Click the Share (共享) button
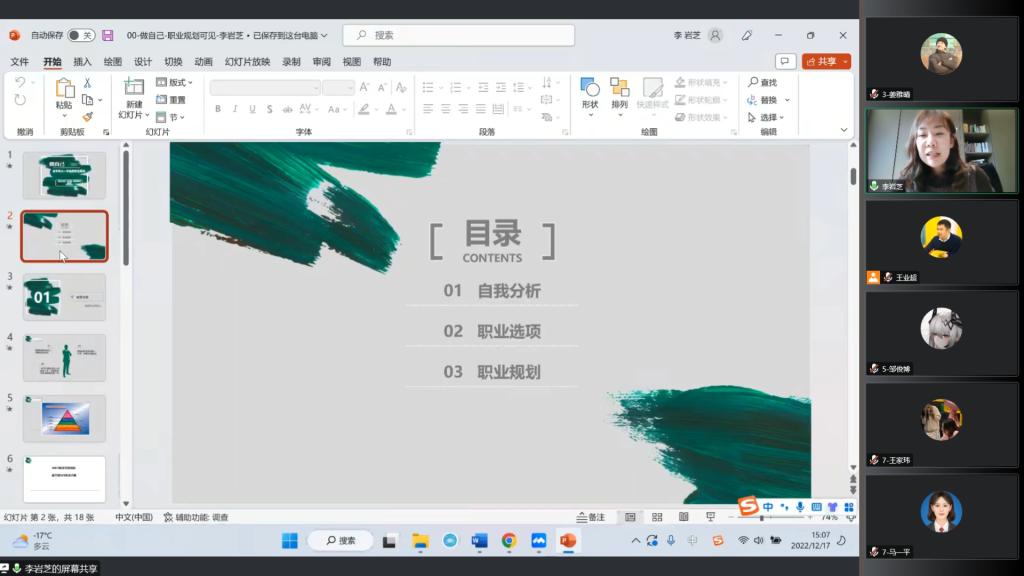The width and height of the screenshot is (1024, 576). tap(826, 61)
